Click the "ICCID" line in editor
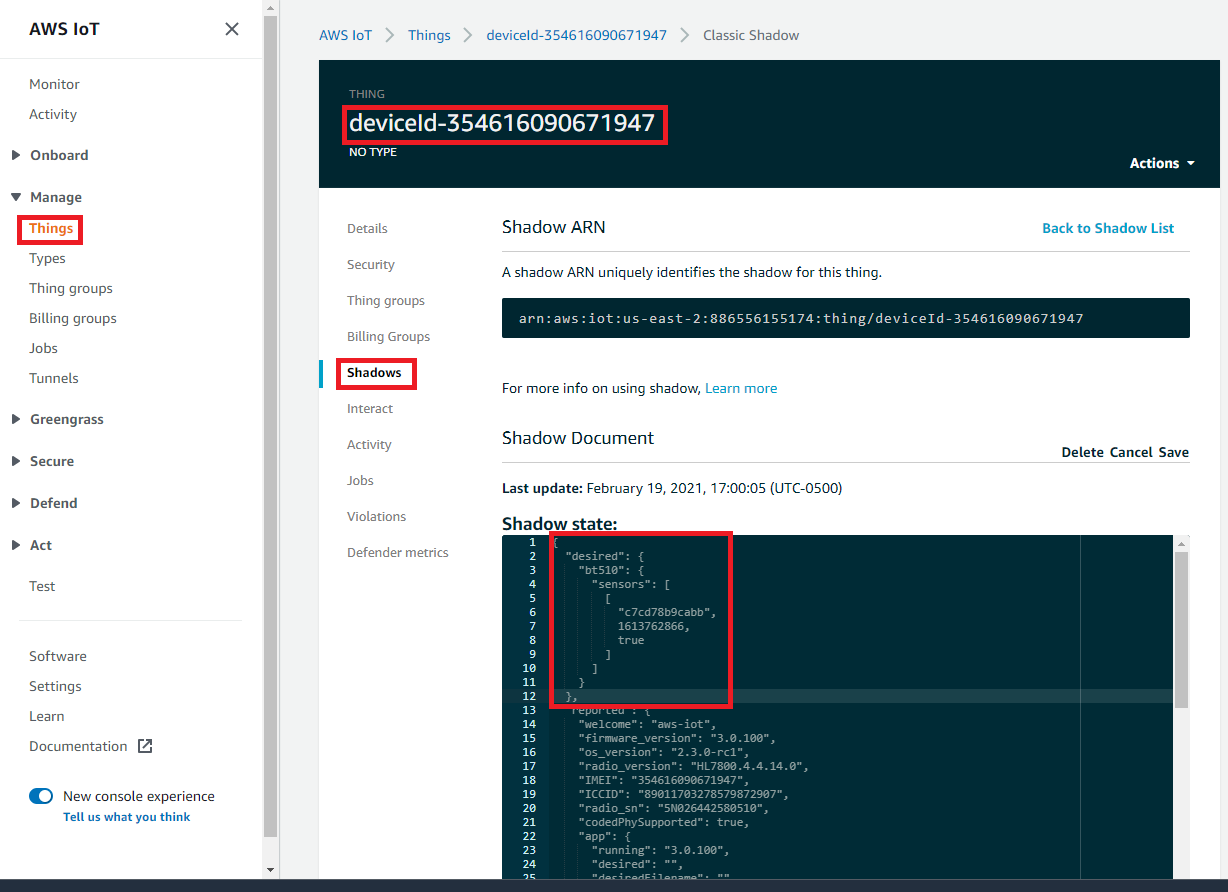 click(683, 794)
